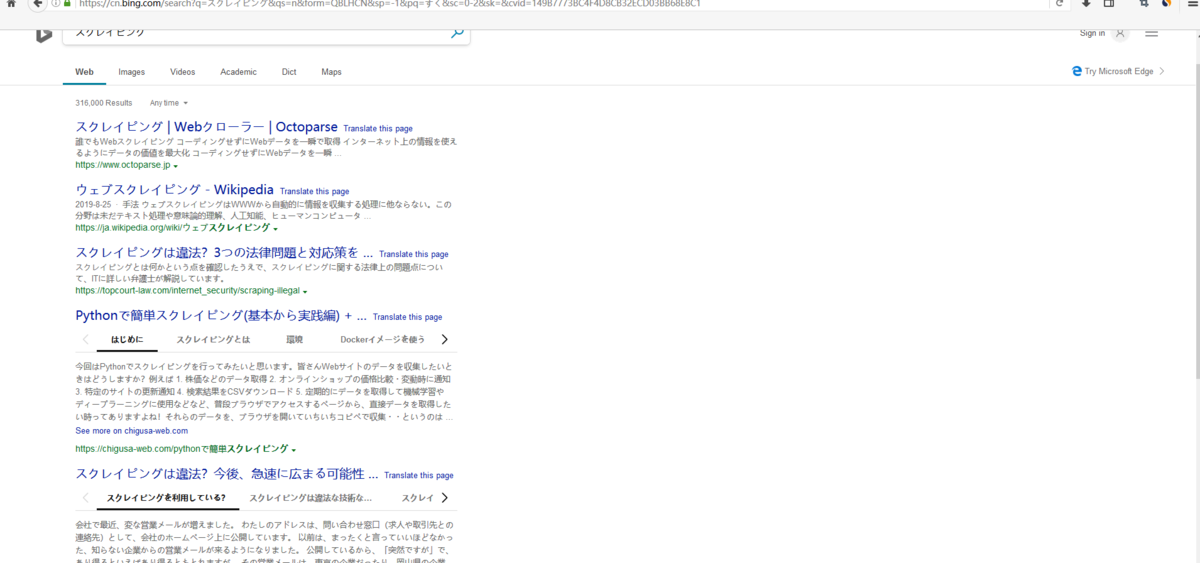Click the magnifier search icon in Bing box
The width and height of the screenshot is (1200, 563).
tap(457, 33)
